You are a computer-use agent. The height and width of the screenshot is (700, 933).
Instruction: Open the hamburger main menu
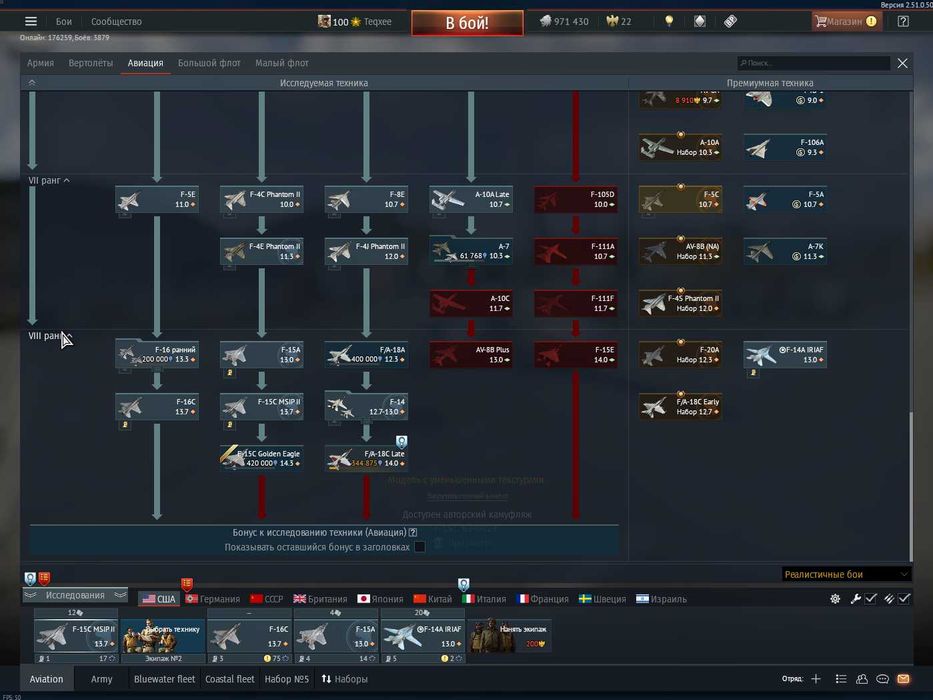(31, 21)
